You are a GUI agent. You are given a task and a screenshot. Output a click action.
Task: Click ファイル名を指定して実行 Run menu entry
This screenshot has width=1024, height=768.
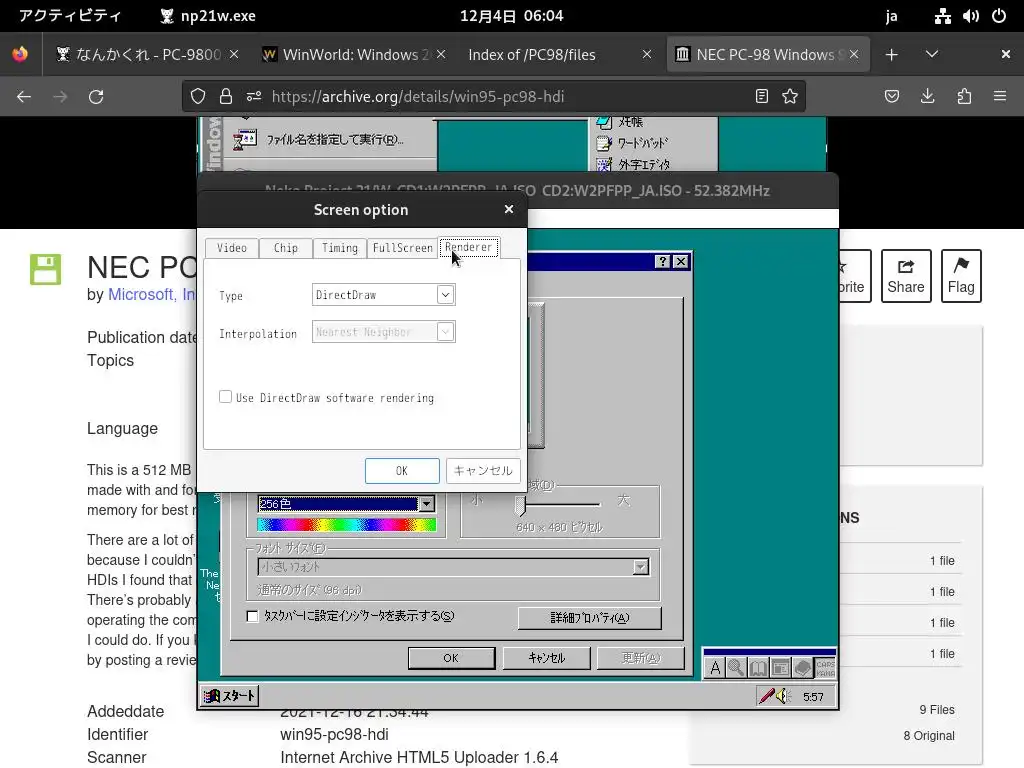pyautogui.click(x=320, y=139)
